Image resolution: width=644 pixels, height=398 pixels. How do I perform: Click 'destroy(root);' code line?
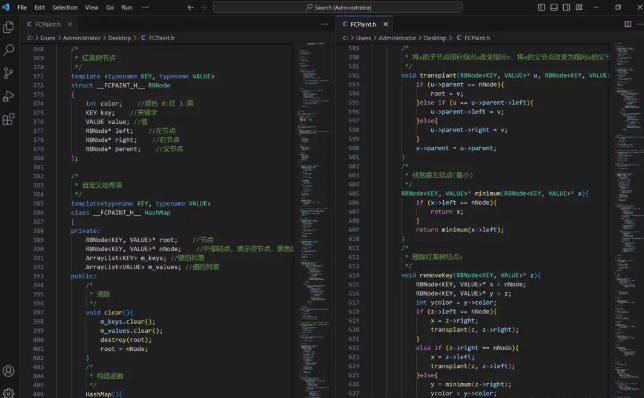click(126, 340)
